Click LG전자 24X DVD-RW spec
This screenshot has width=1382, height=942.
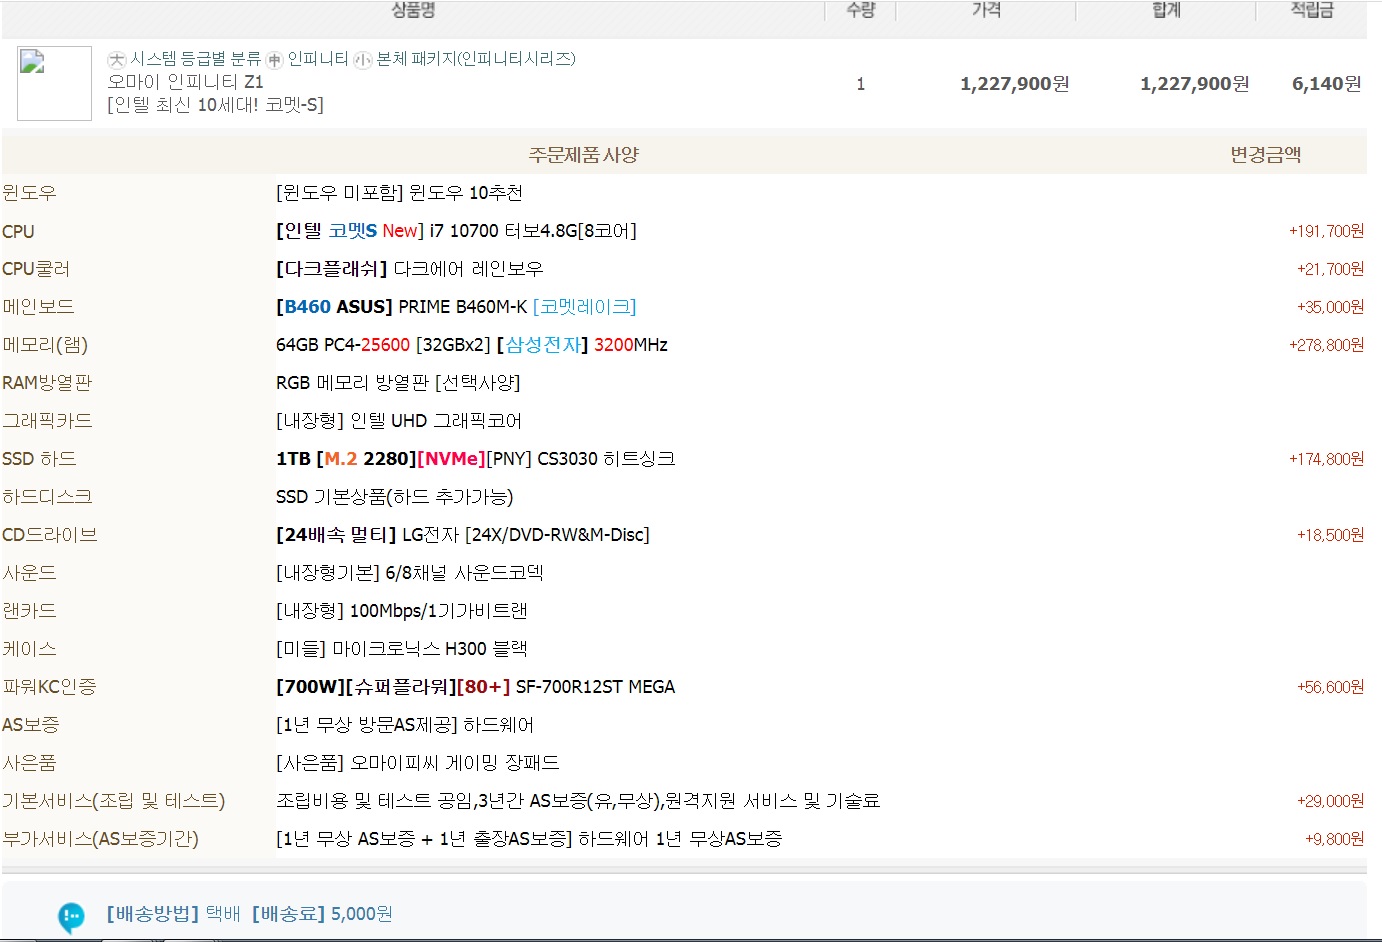pyautogui.click(x=463, y=535)
